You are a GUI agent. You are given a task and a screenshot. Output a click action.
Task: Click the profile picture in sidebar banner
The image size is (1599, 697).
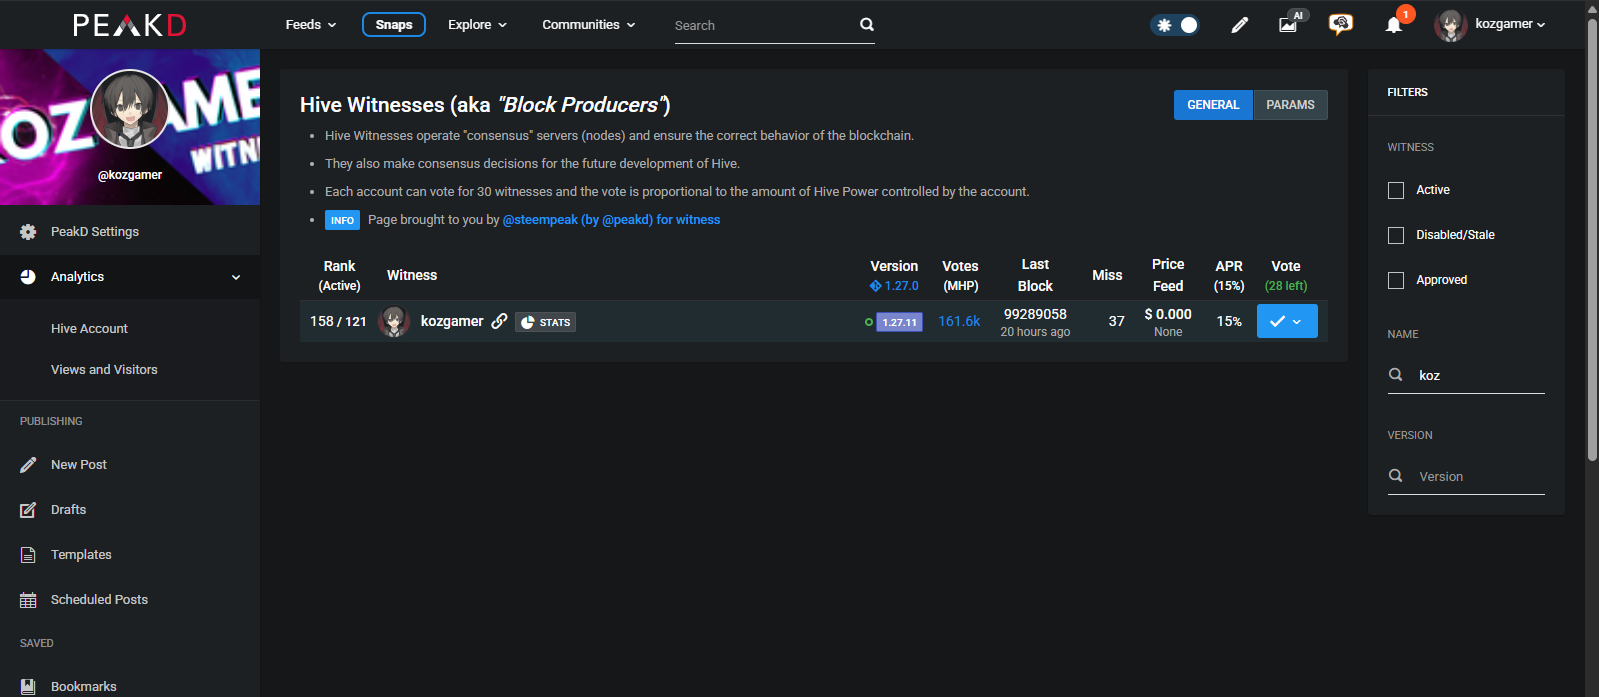coord(130,109)
